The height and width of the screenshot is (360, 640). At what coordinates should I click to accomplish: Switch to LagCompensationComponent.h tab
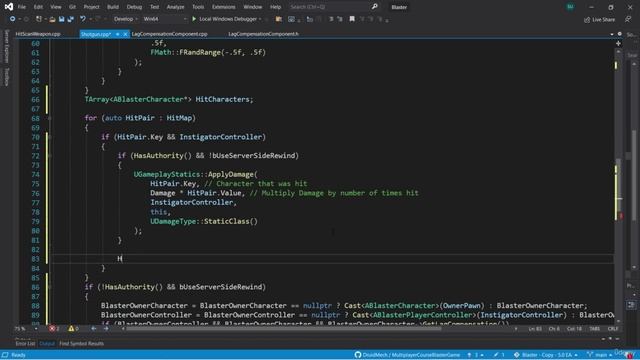coord(263,34)
